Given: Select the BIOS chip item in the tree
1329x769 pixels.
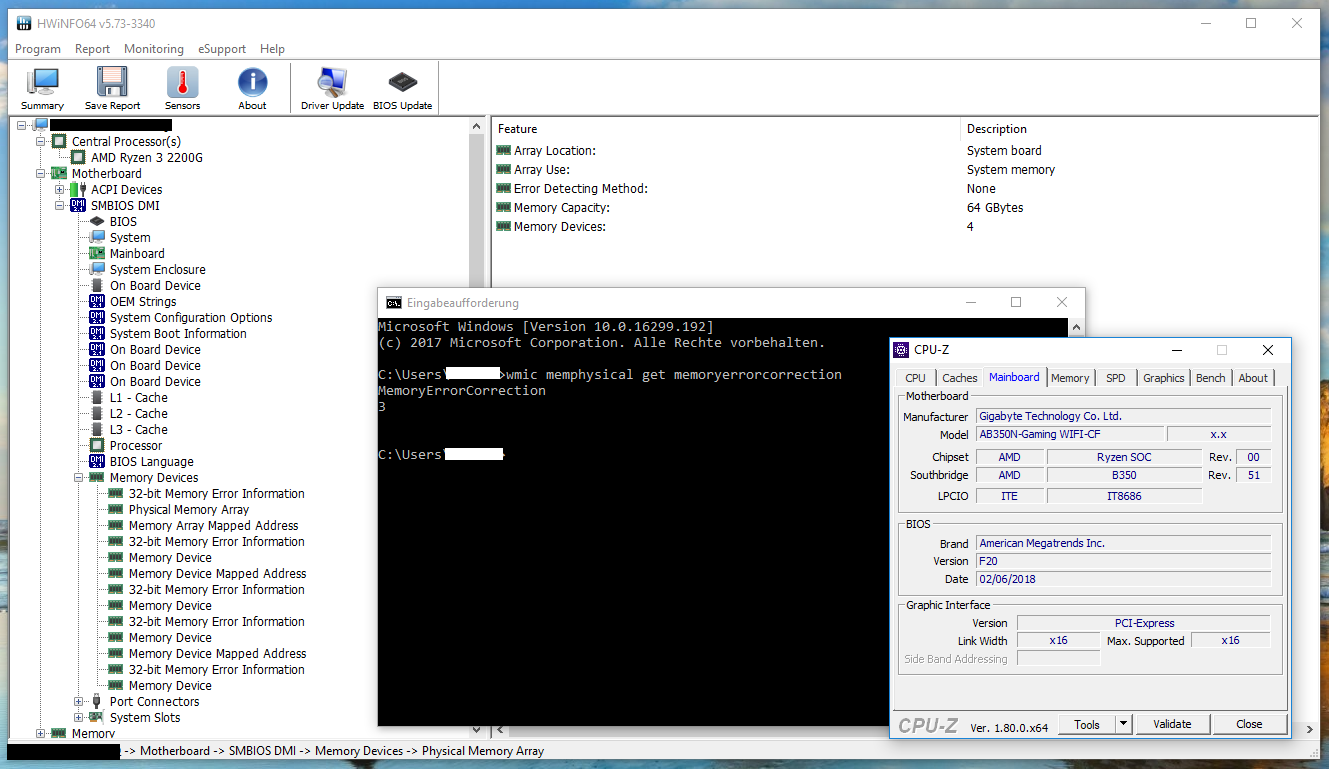Looking at the screenshot, I should (123, 222).
